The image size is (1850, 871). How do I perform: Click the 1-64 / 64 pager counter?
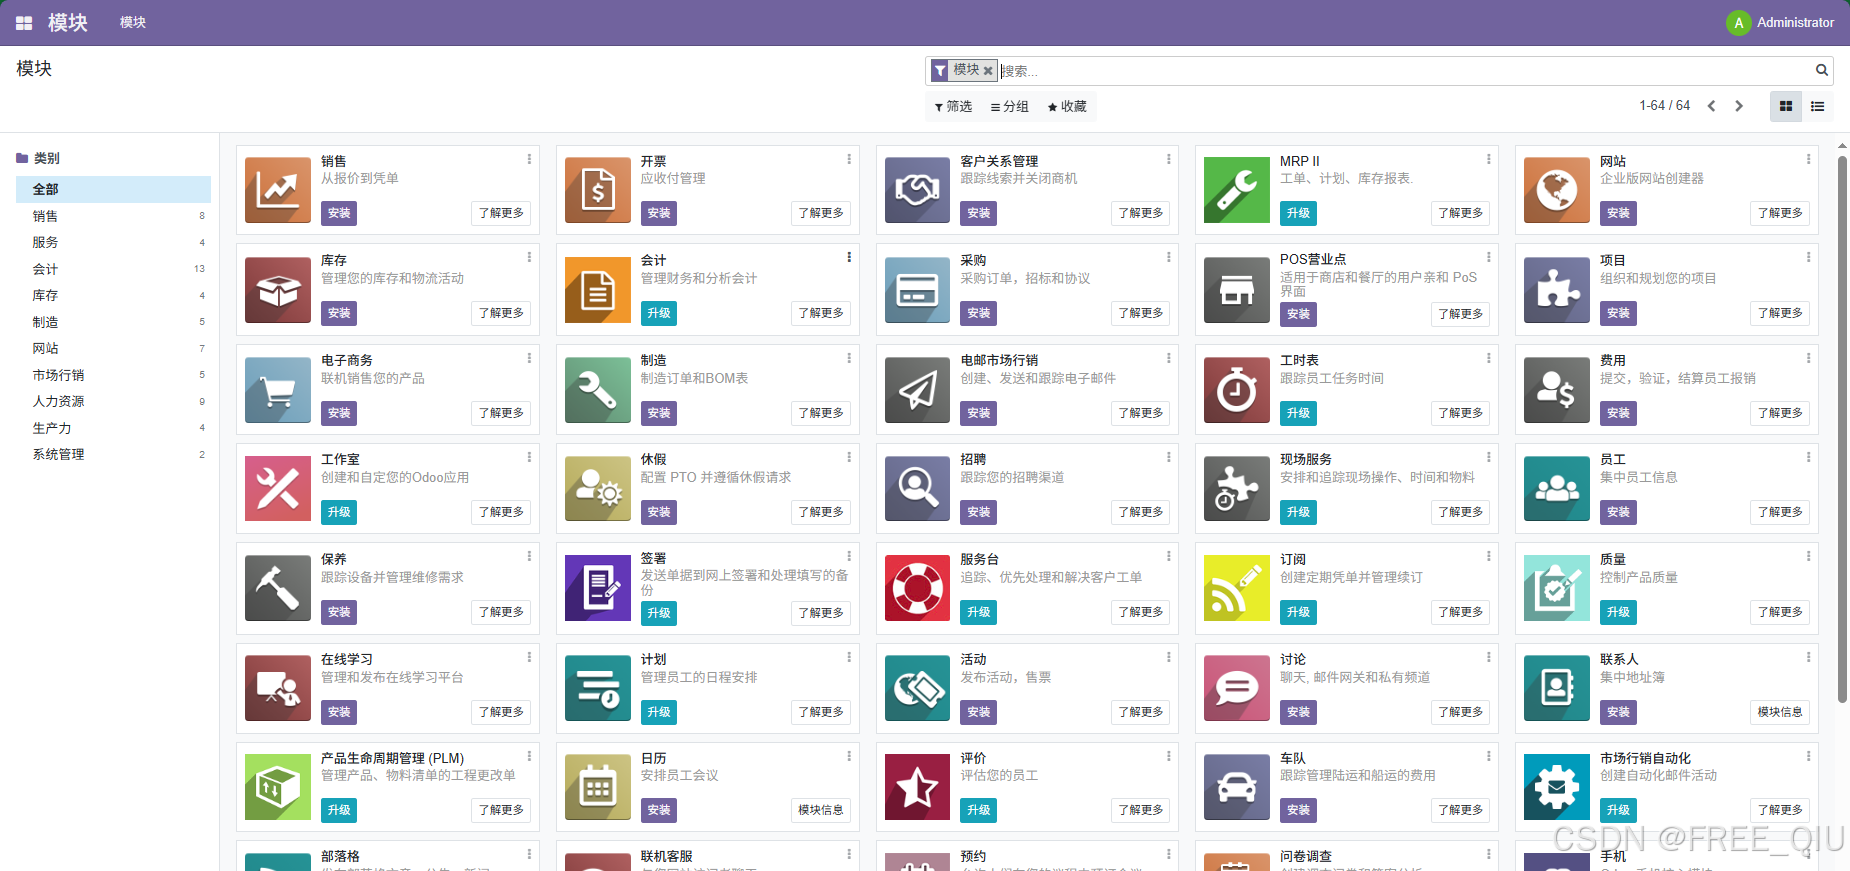tap(1664, 105)
